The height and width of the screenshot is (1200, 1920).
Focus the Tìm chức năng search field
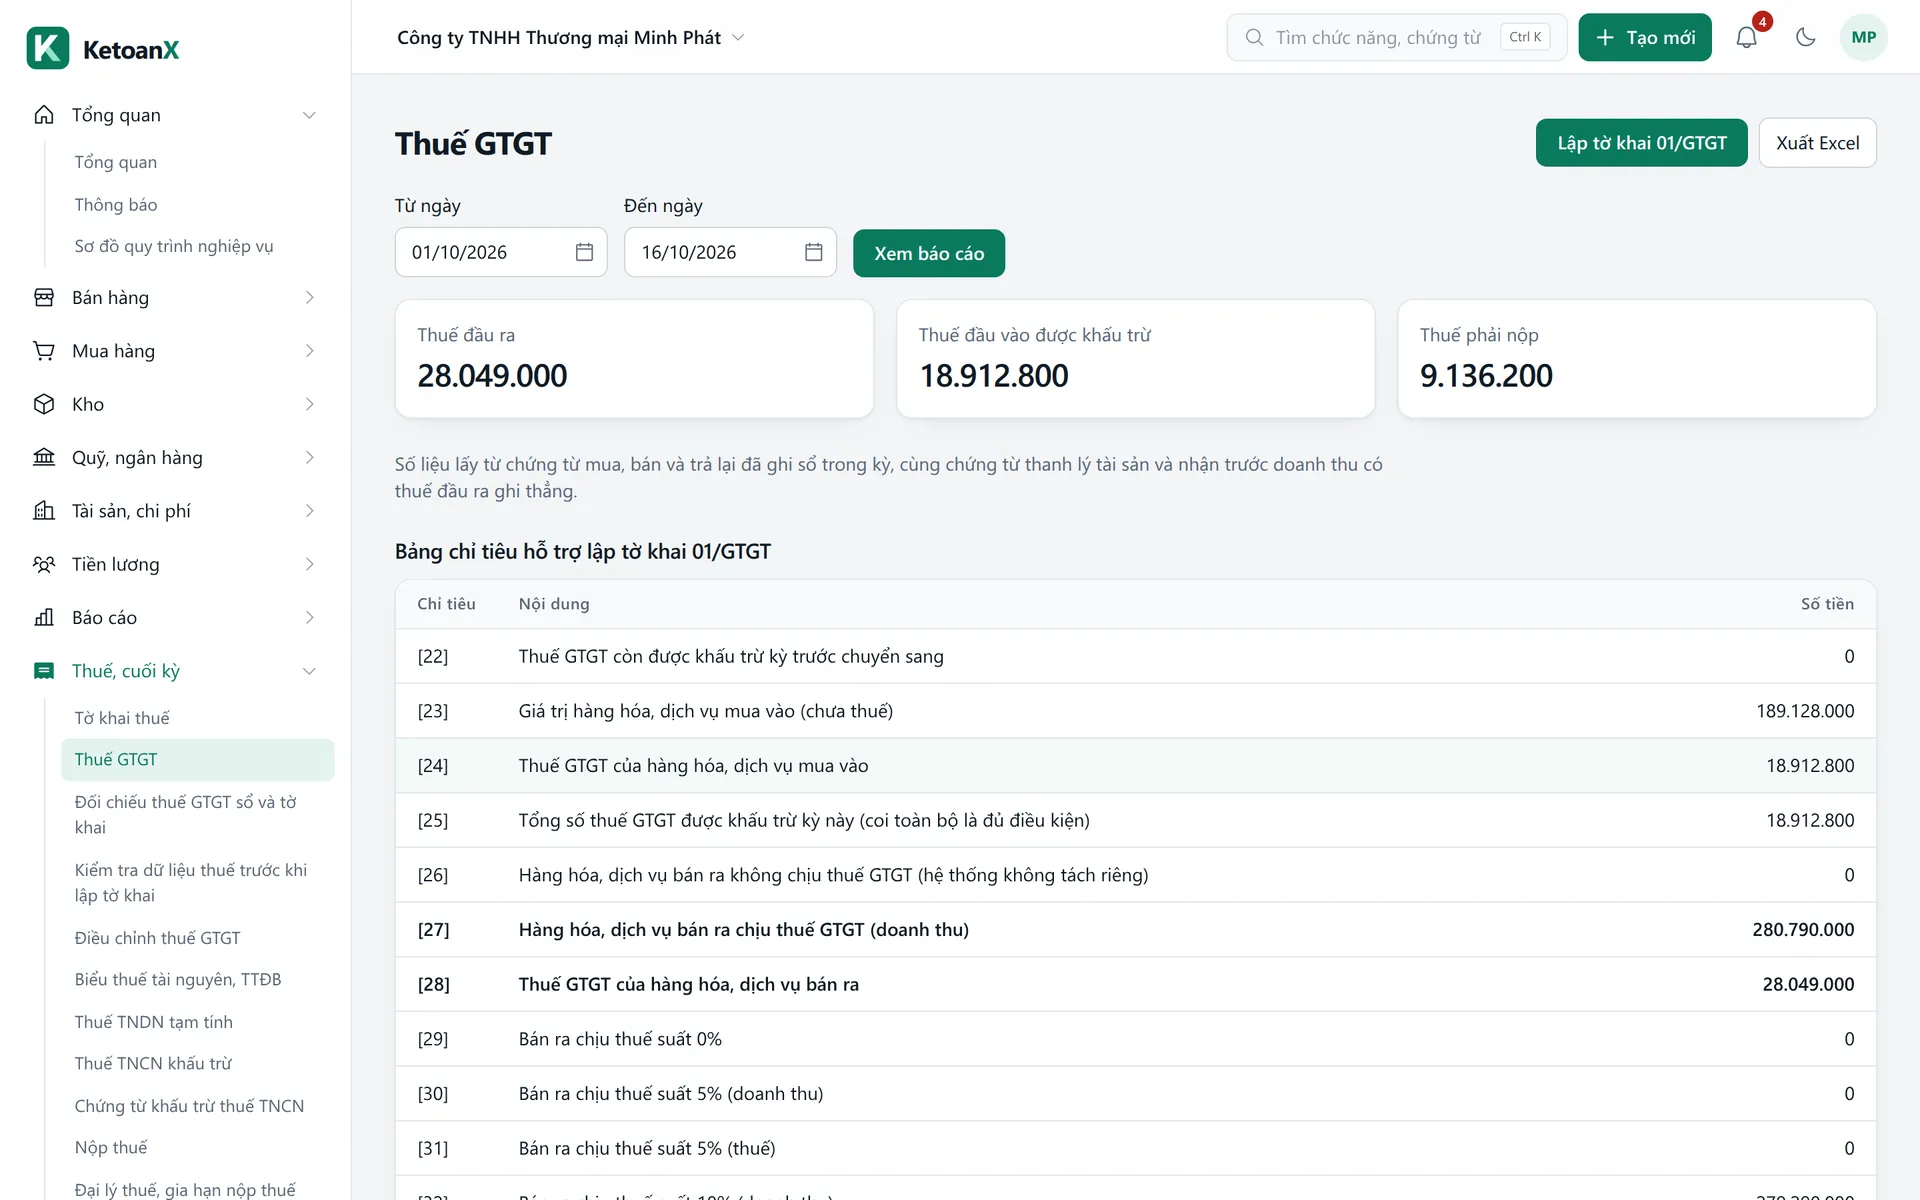pyautogui.click(x=1396, y=38)
